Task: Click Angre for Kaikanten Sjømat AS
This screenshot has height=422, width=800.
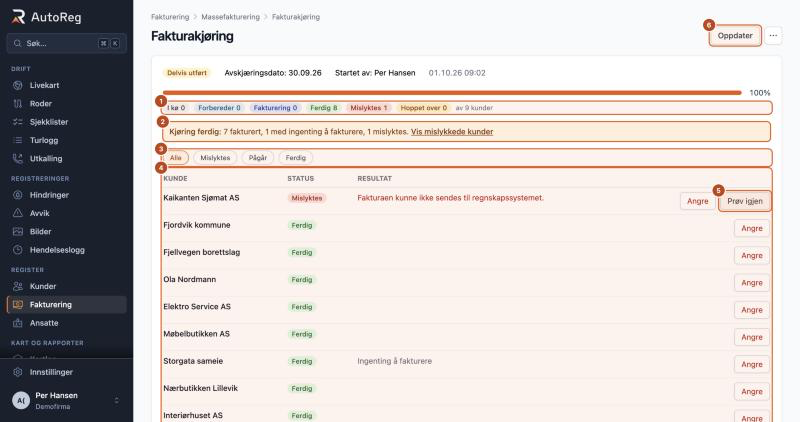Action: pos(697,201)
